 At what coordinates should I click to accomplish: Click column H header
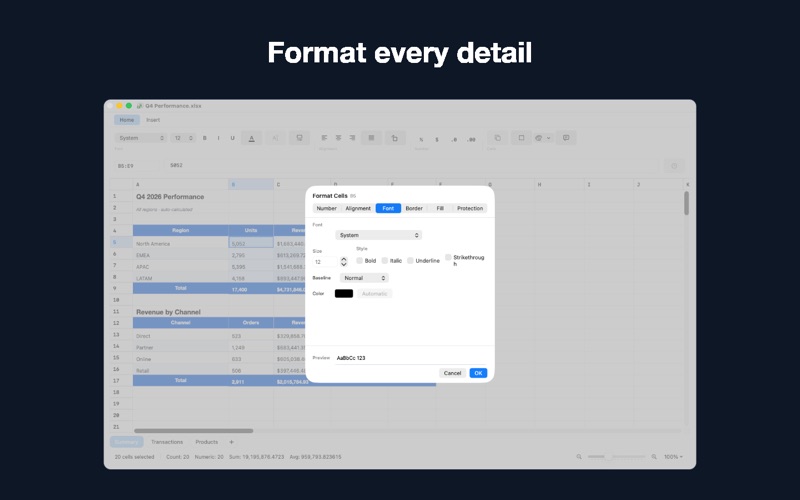560,185
